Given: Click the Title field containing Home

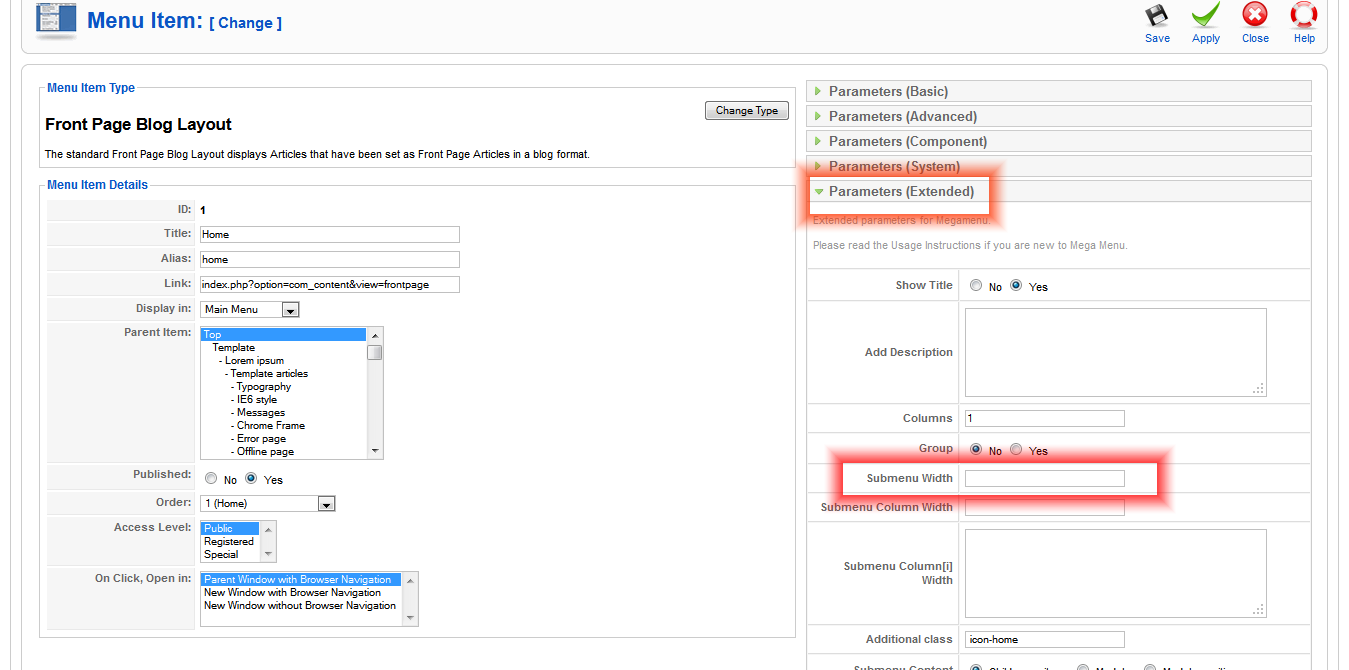Looking at the screenshot, I should pyautogui.click(x=330, y=234).
